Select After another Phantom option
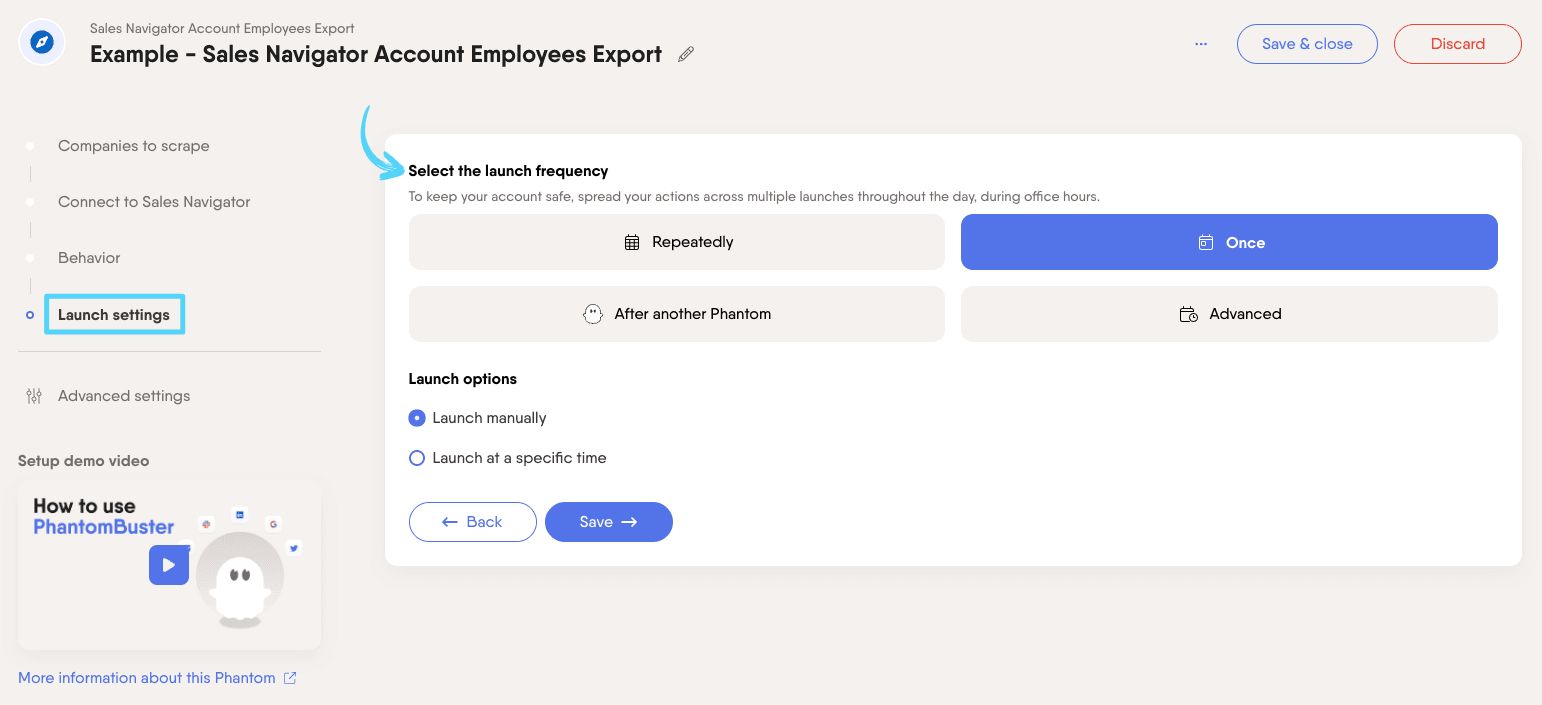This screenshot has height=705, width=1542. [677, 314]
